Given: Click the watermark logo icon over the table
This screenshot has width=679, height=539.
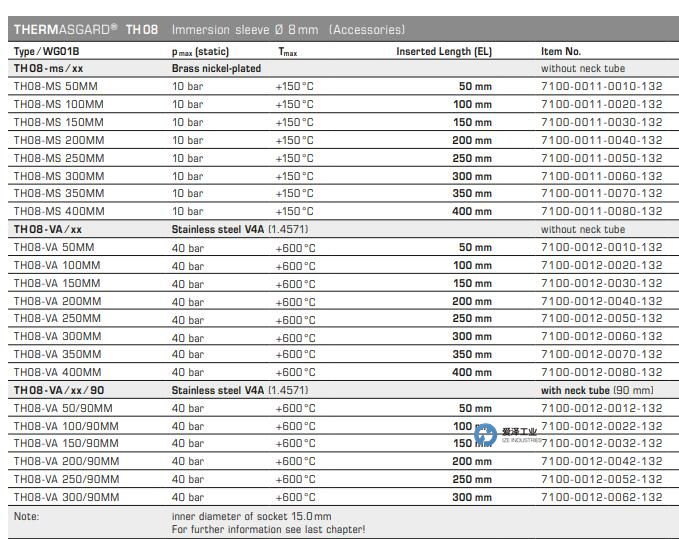Looking at the screenshot, I should [486, 434].
